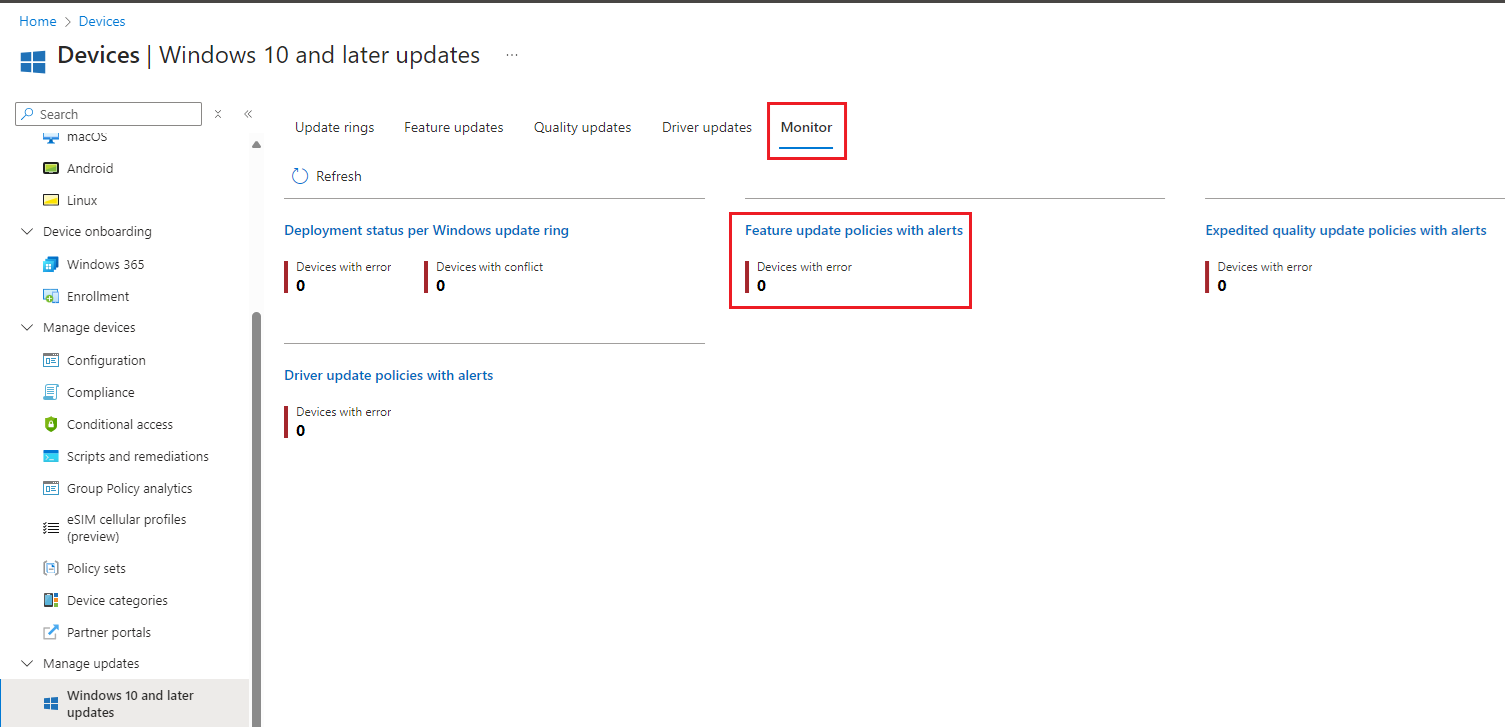Click the Conditional access shield icon
This screenshot has width=1505, height=727.
tap(51, 424)
